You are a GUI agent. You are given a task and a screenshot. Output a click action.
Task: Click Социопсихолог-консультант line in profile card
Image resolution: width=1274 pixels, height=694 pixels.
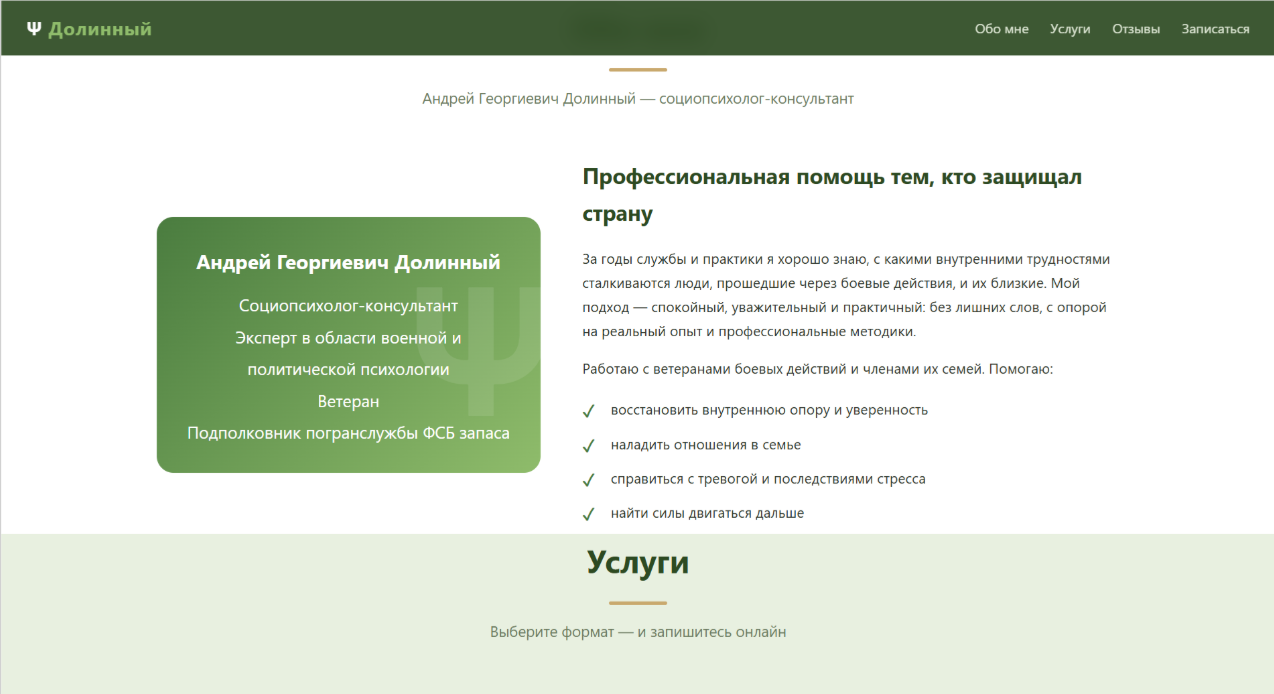(348, 306)
